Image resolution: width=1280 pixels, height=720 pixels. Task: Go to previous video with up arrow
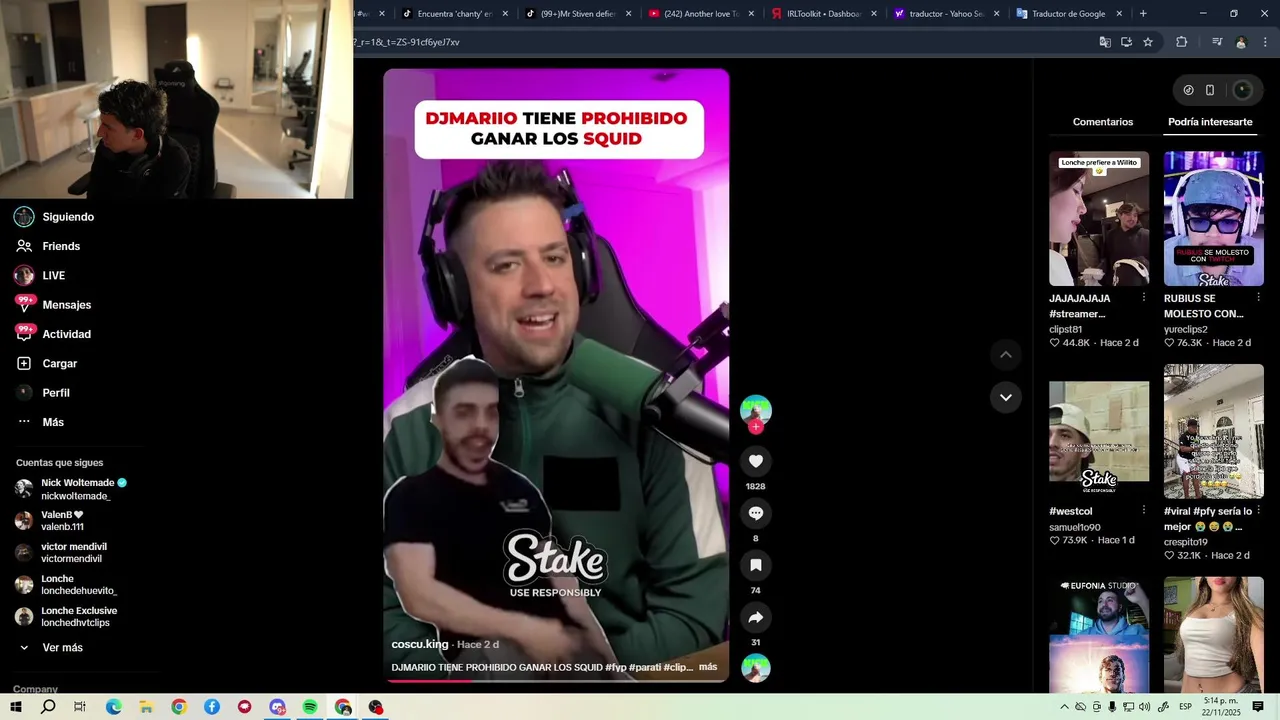(1006, 355)
